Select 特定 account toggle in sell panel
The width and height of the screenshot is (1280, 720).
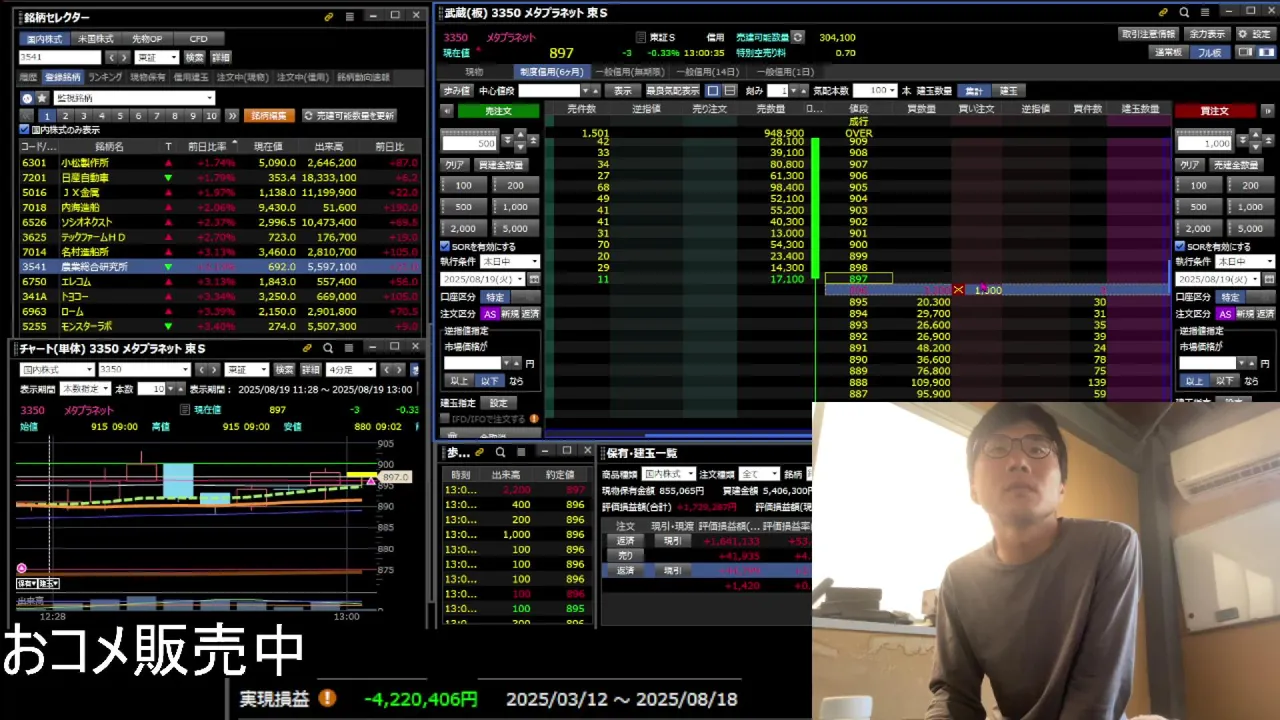pyautogui.click(x=495, y=297)
